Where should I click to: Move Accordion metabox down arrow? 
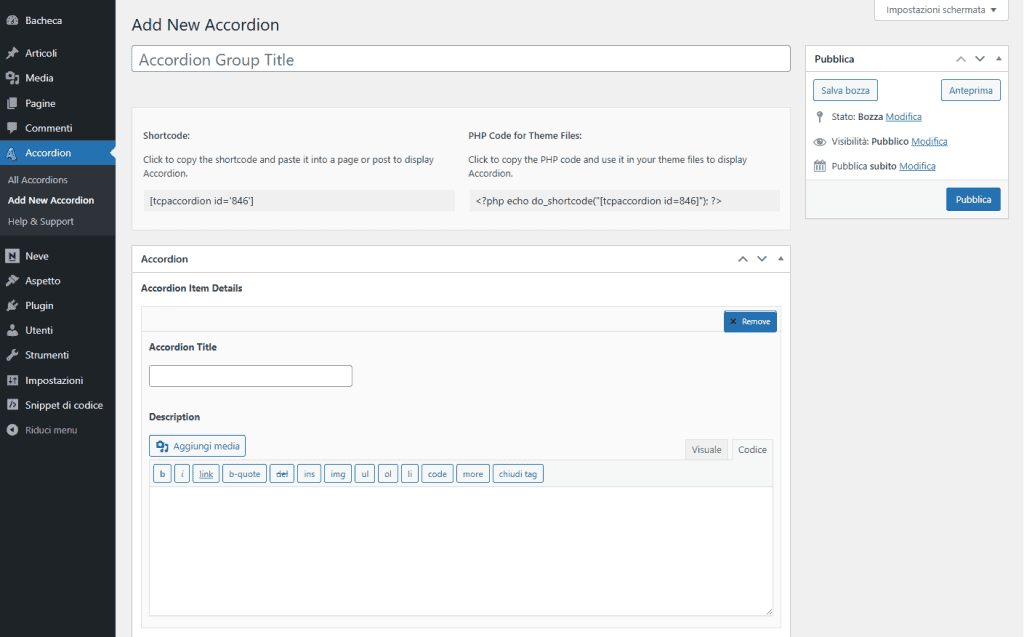point(761,259)
